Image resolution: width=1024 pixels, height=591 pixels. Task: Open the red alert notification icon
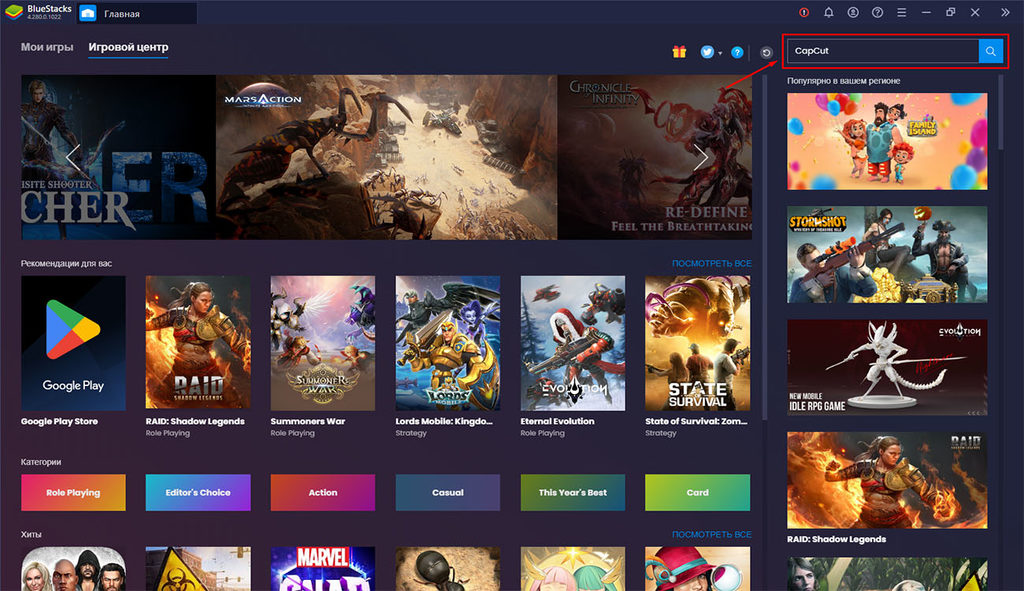tap(804, 12)
